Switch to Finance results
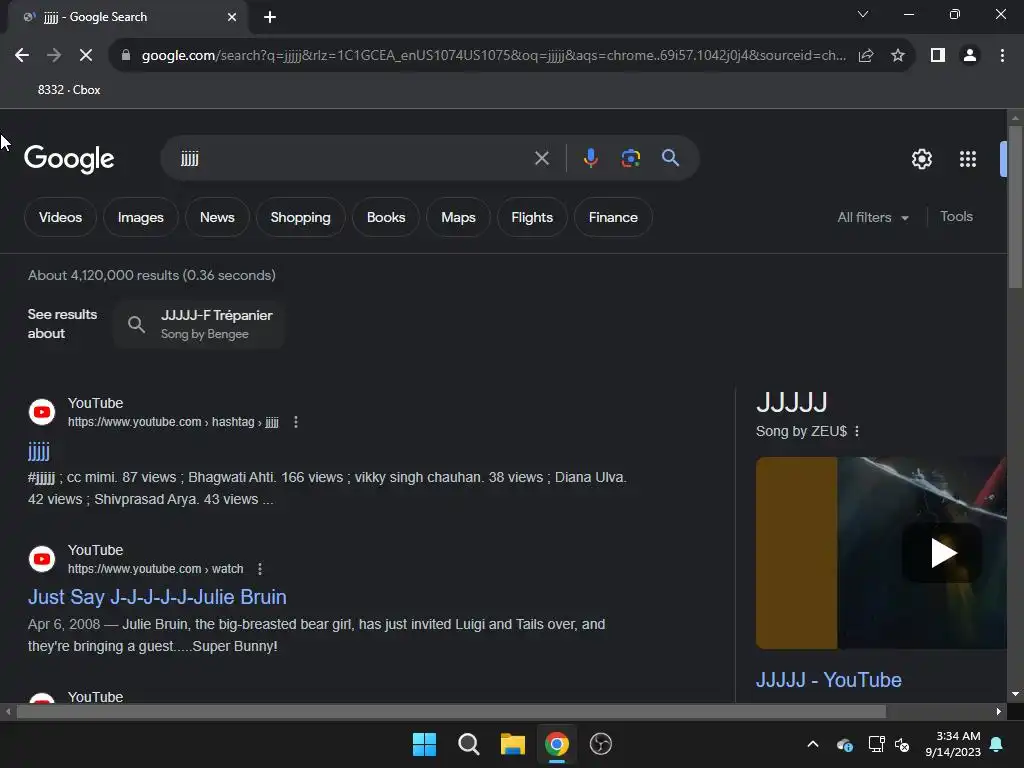 point(613,217)
